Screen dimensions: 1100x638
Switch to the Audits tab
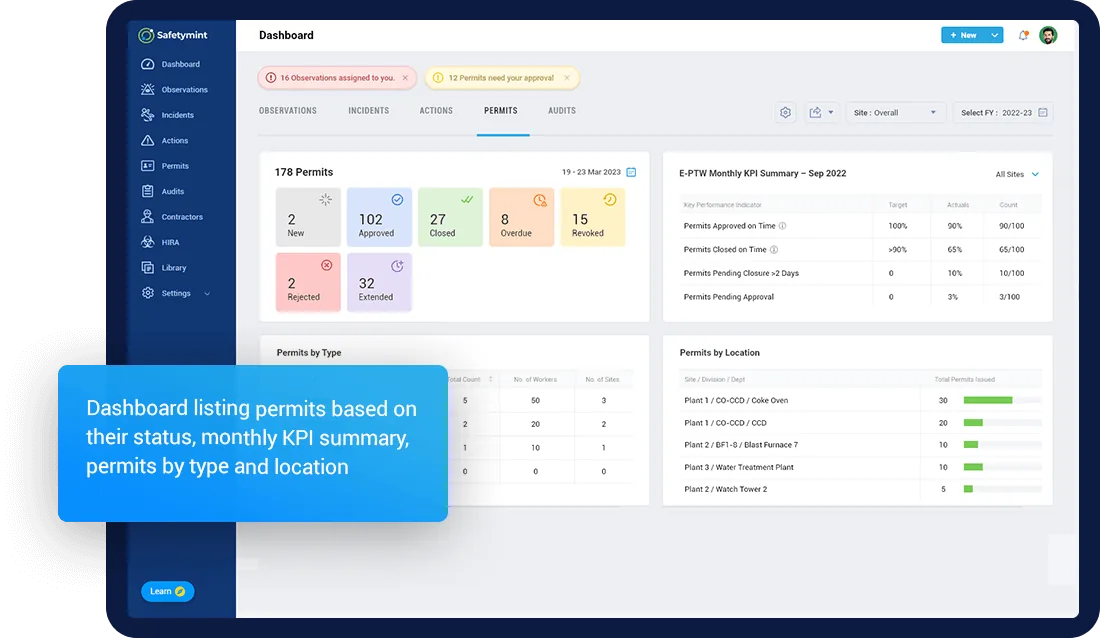562,111
